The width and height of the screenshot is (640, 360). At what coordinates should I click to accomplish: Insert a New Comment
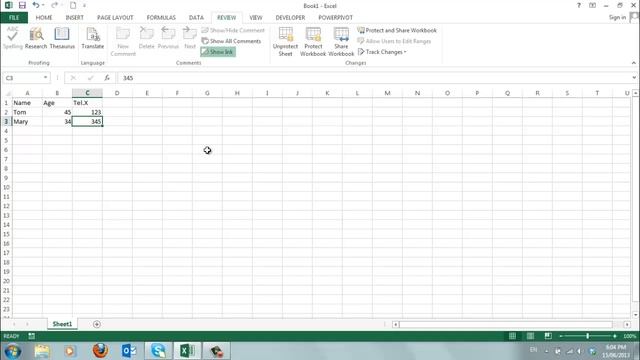click(x=123, y=41)
